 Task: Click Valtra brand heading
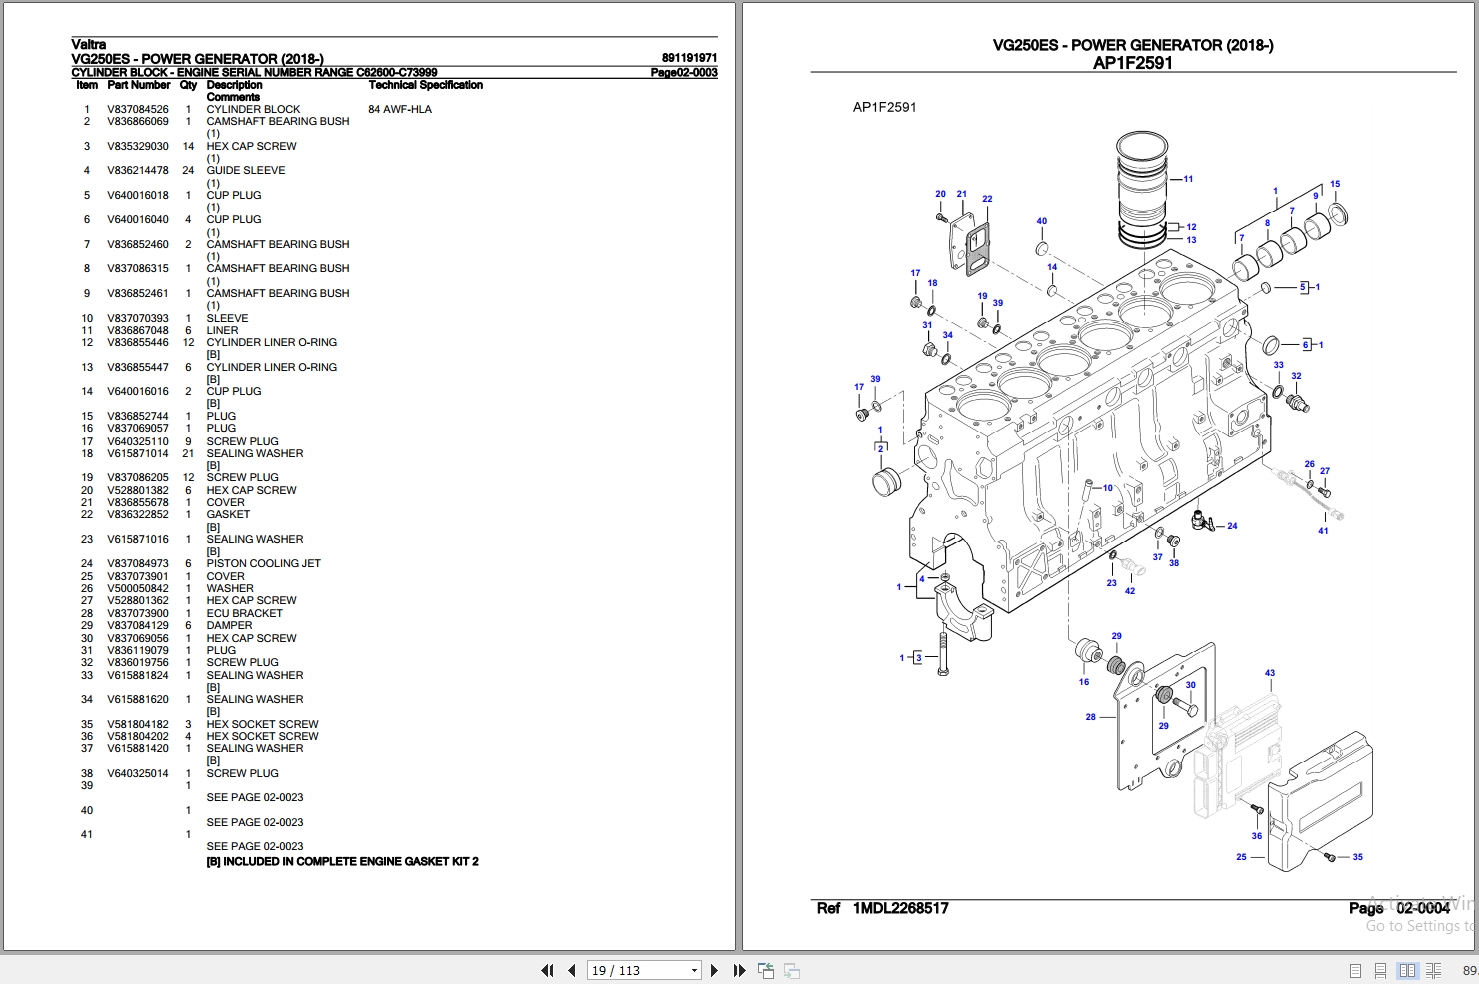(x=89, y=44)
